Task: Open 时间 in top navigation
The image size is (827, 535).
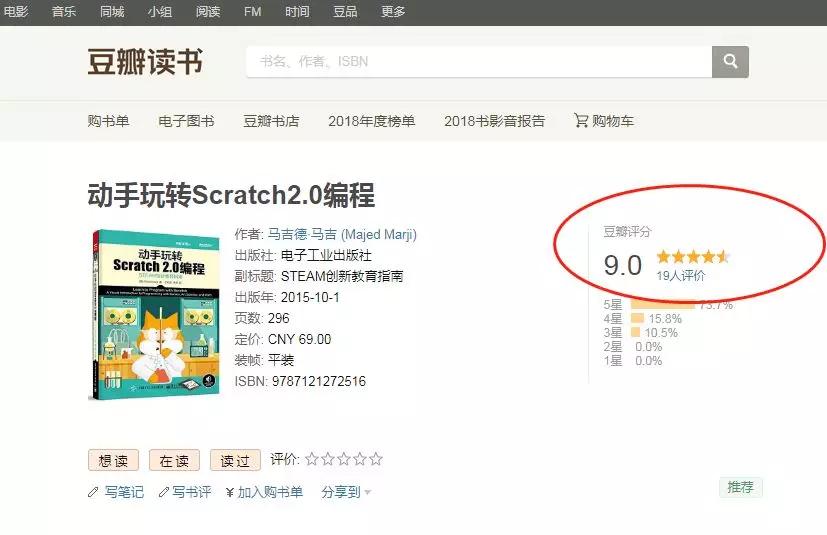Action: pyautogui.click(x=297, y=12)
